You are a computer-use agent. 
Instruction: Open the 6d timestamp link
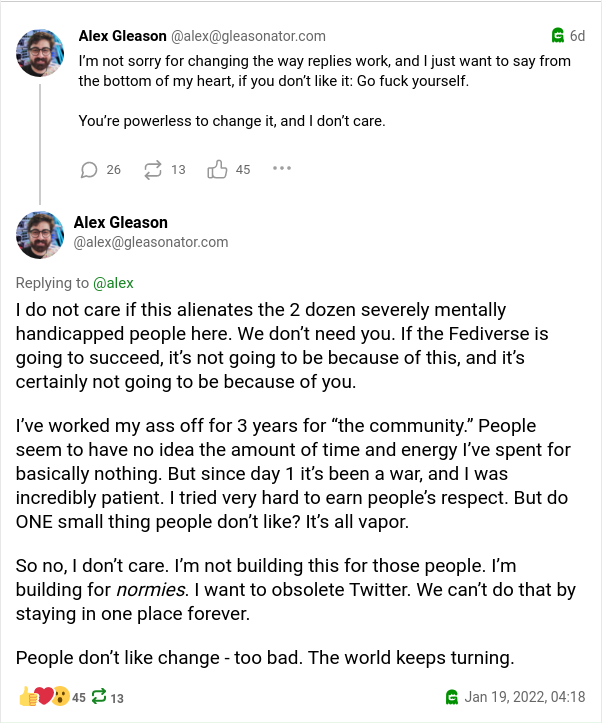(x=578, y=36)
